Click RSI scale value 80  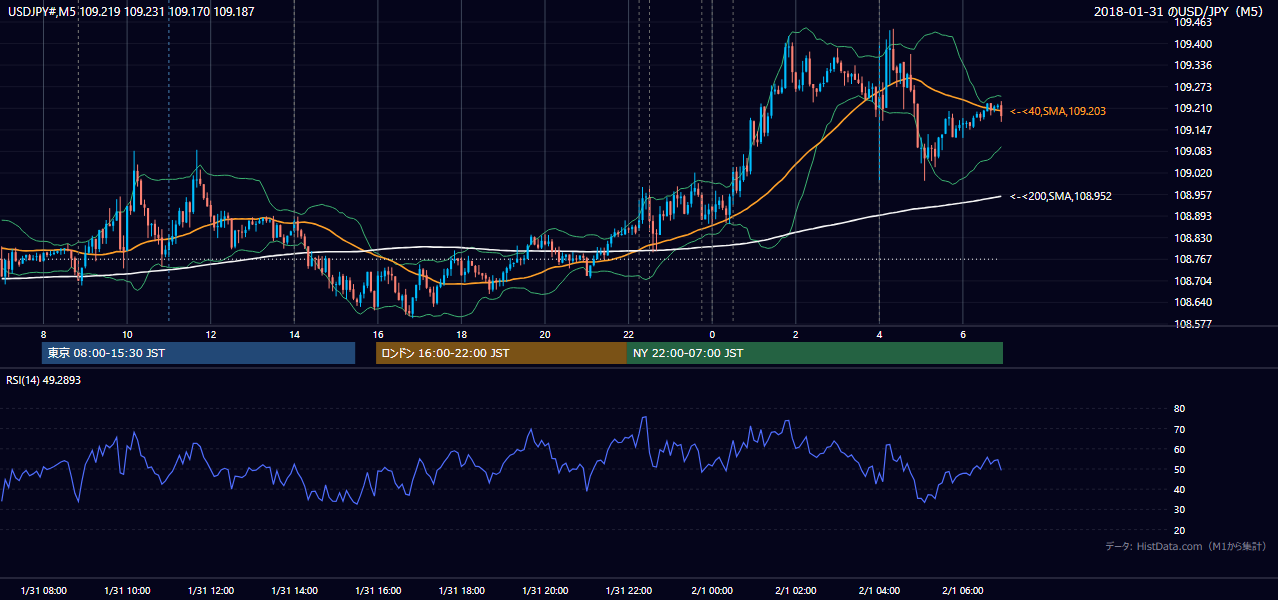click(x=1179, y=409)
